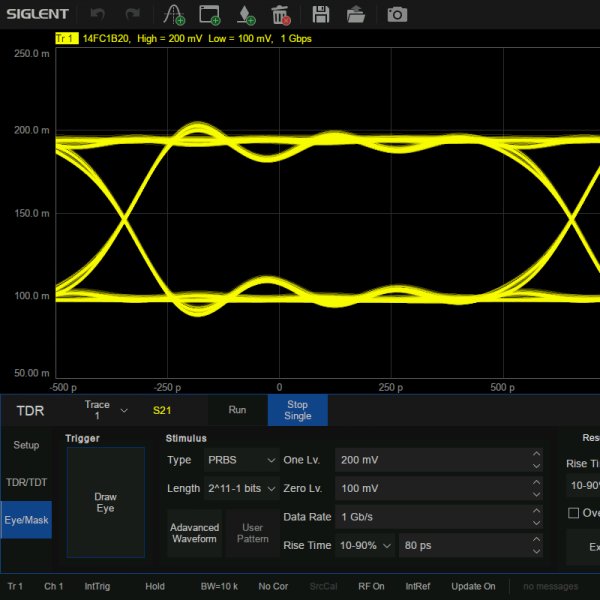Toggle Update On in status bar
This screenshot has width=600, height=600.
click(473, 586)
